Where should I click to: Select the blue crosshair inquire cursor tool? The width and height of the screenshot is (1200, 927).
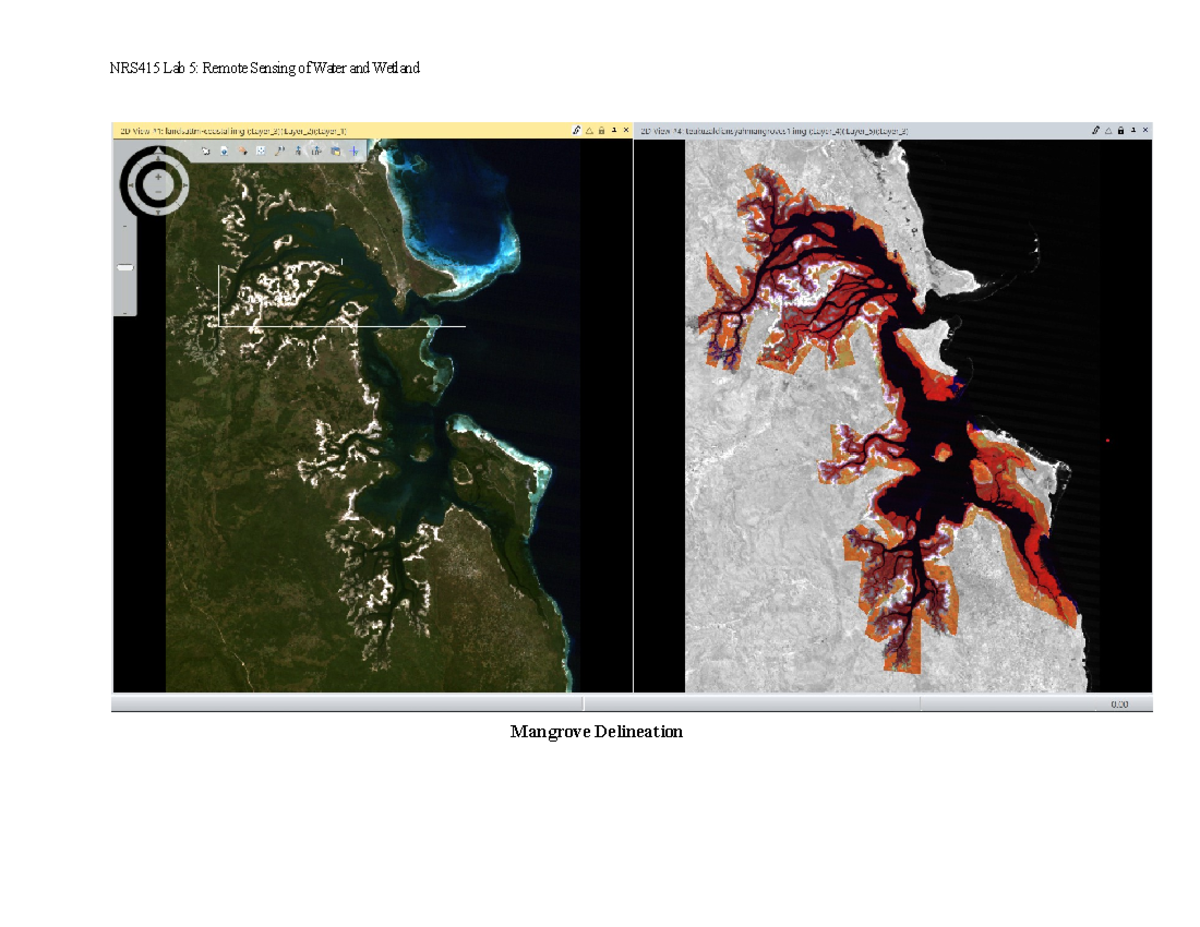click(353, 151)
